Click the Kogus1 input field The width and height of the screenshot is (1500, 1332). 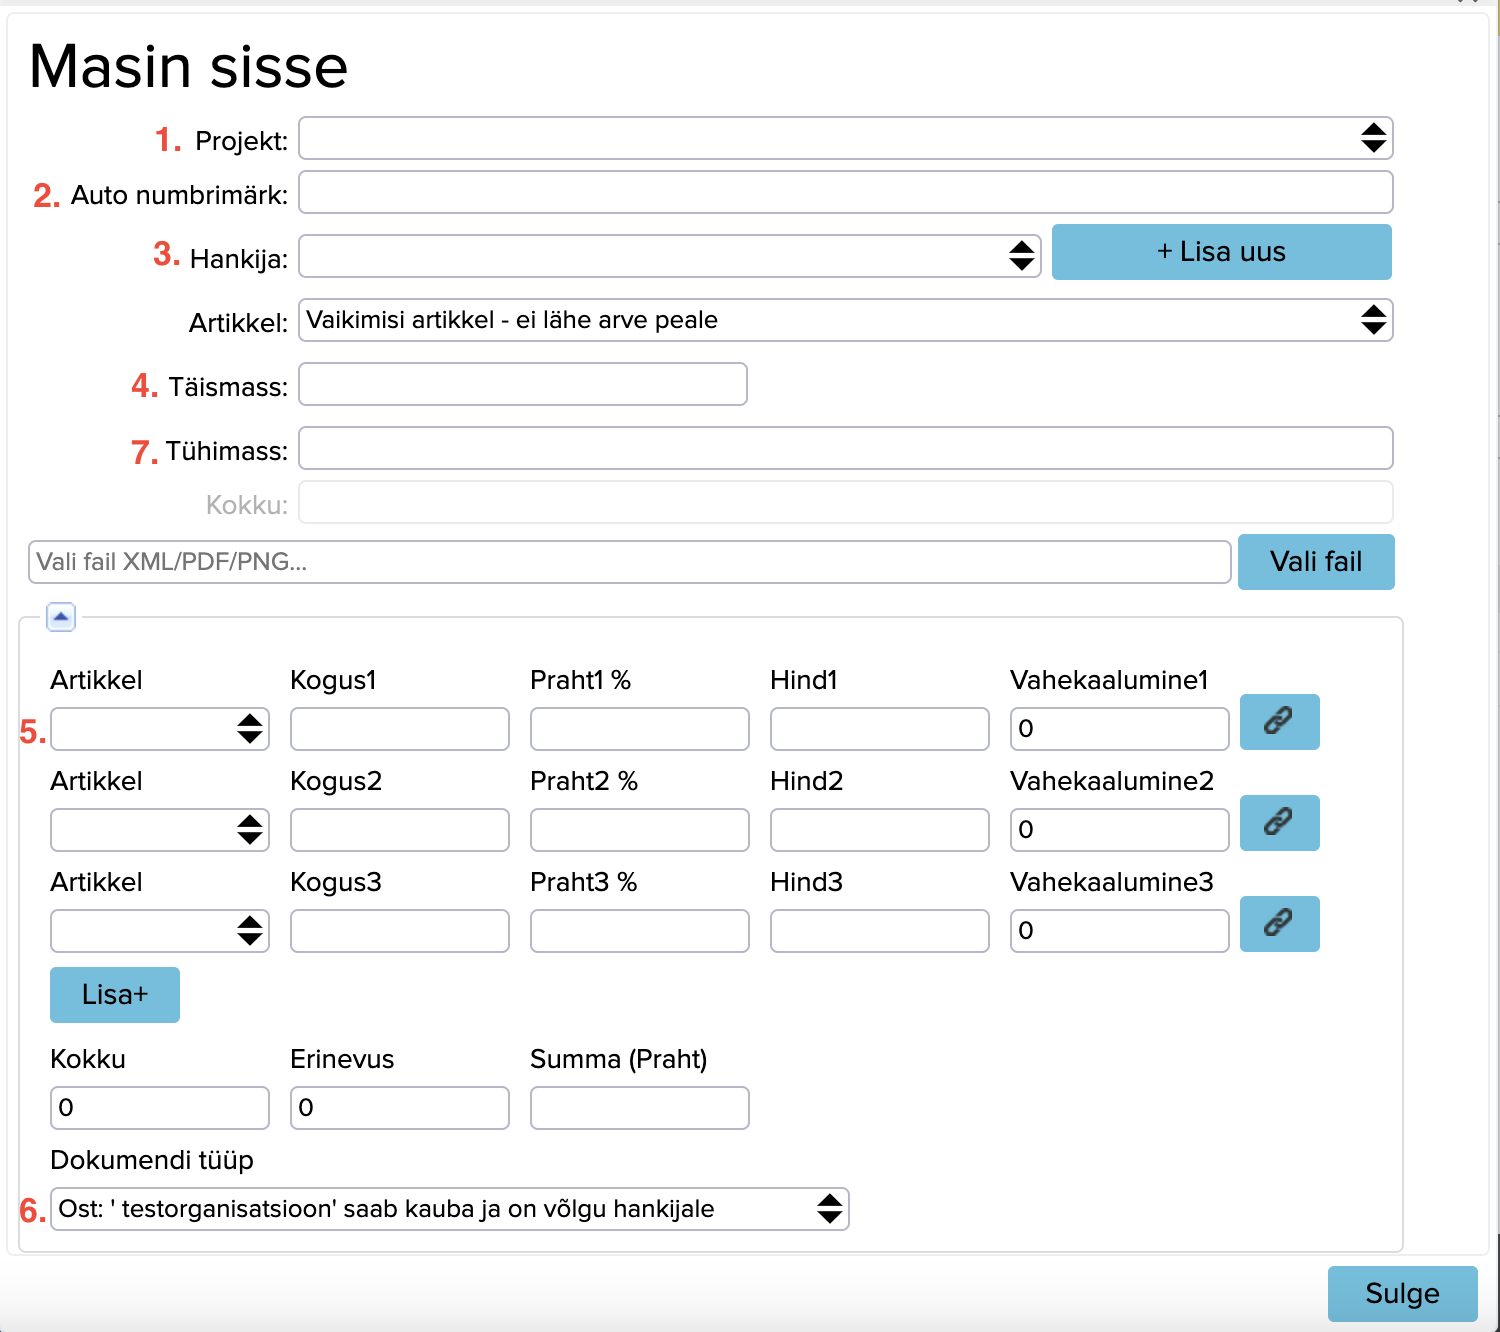click(x=399, y=729)
